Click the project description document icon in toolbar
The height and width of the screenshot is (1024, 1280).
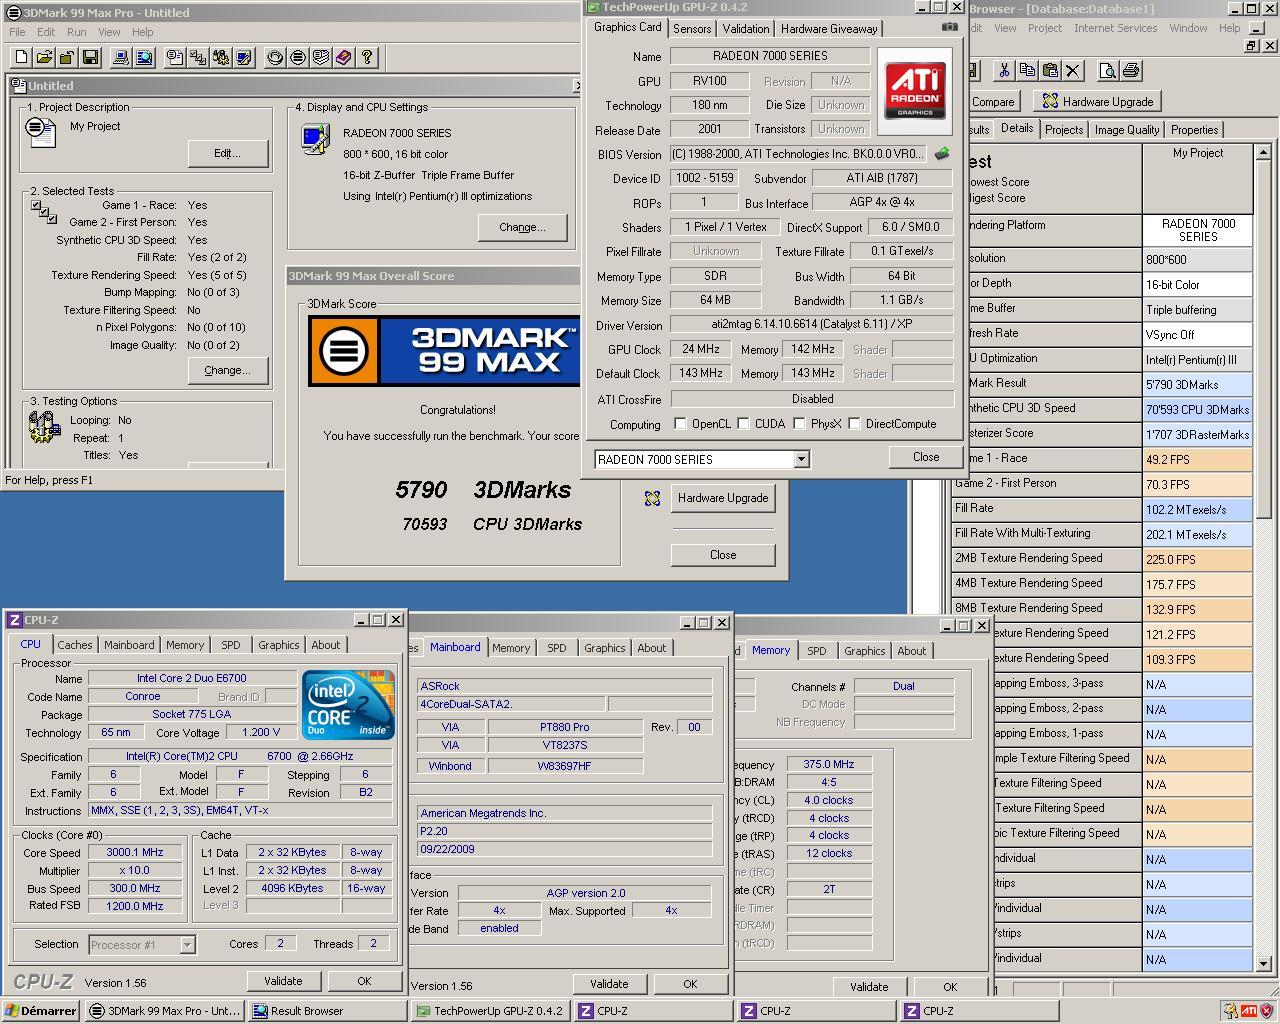[175, 58]
